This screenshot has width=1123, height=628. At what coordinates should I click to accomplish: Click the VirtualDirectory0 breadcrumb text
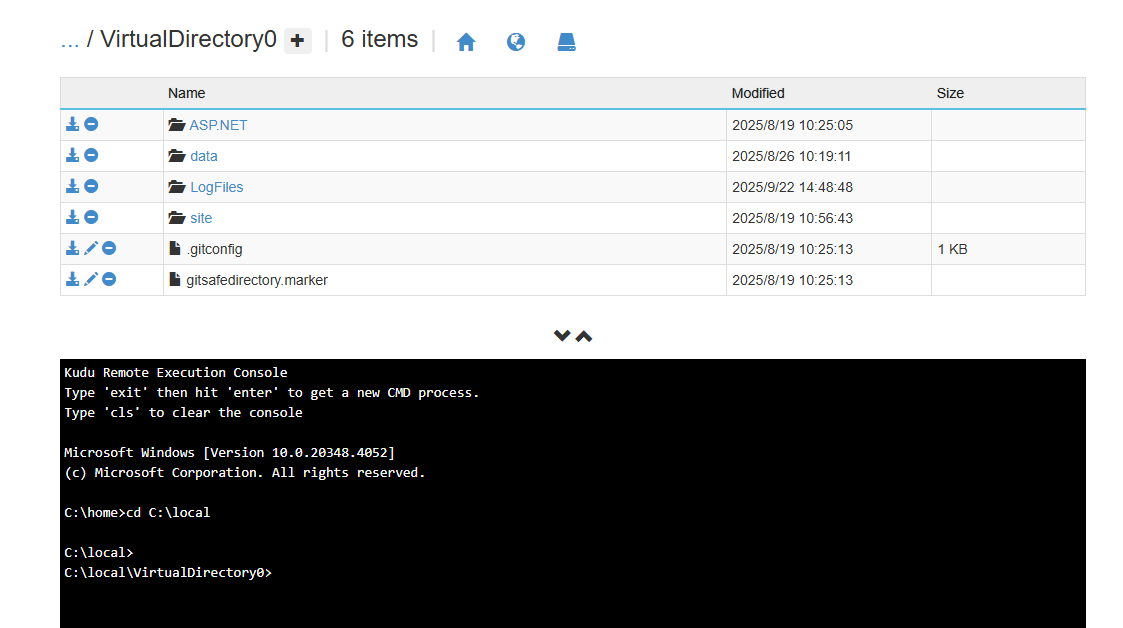coord(188,39)
